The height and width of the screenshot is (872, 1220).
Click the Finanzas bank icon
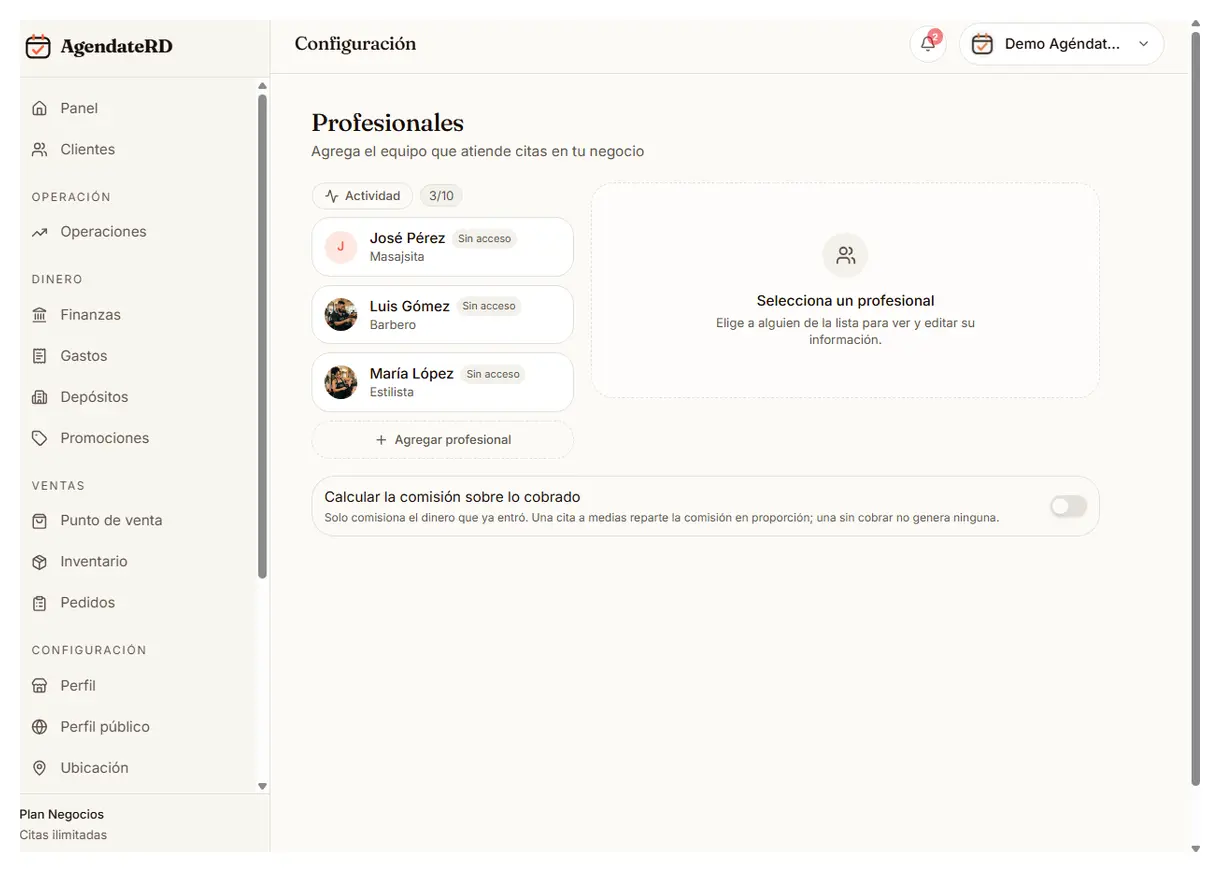[x=40, y=315]
